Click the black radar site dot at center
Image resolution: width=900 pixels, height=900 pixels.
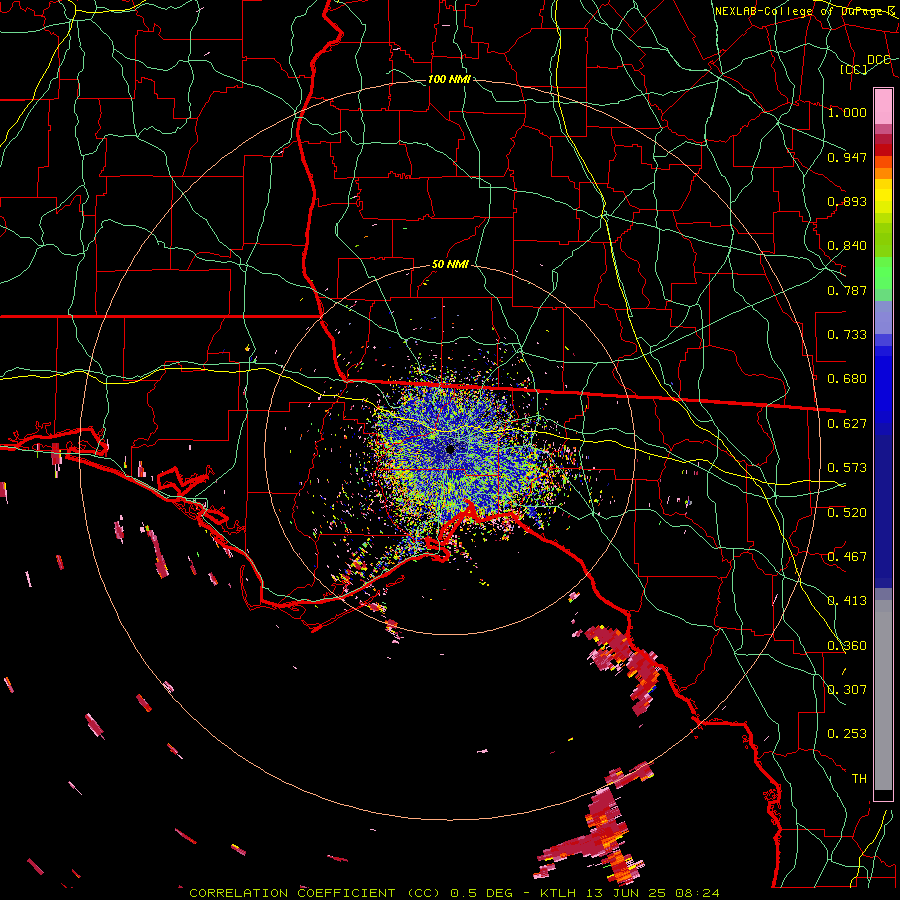click(x=450, y=449)
